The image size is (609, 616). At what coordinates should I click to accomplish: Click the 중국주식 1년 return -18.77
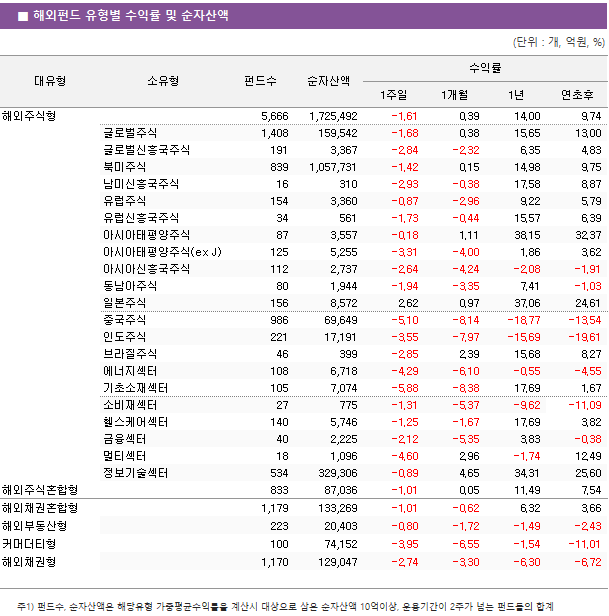pyautogui.click(x=524, y=320)
